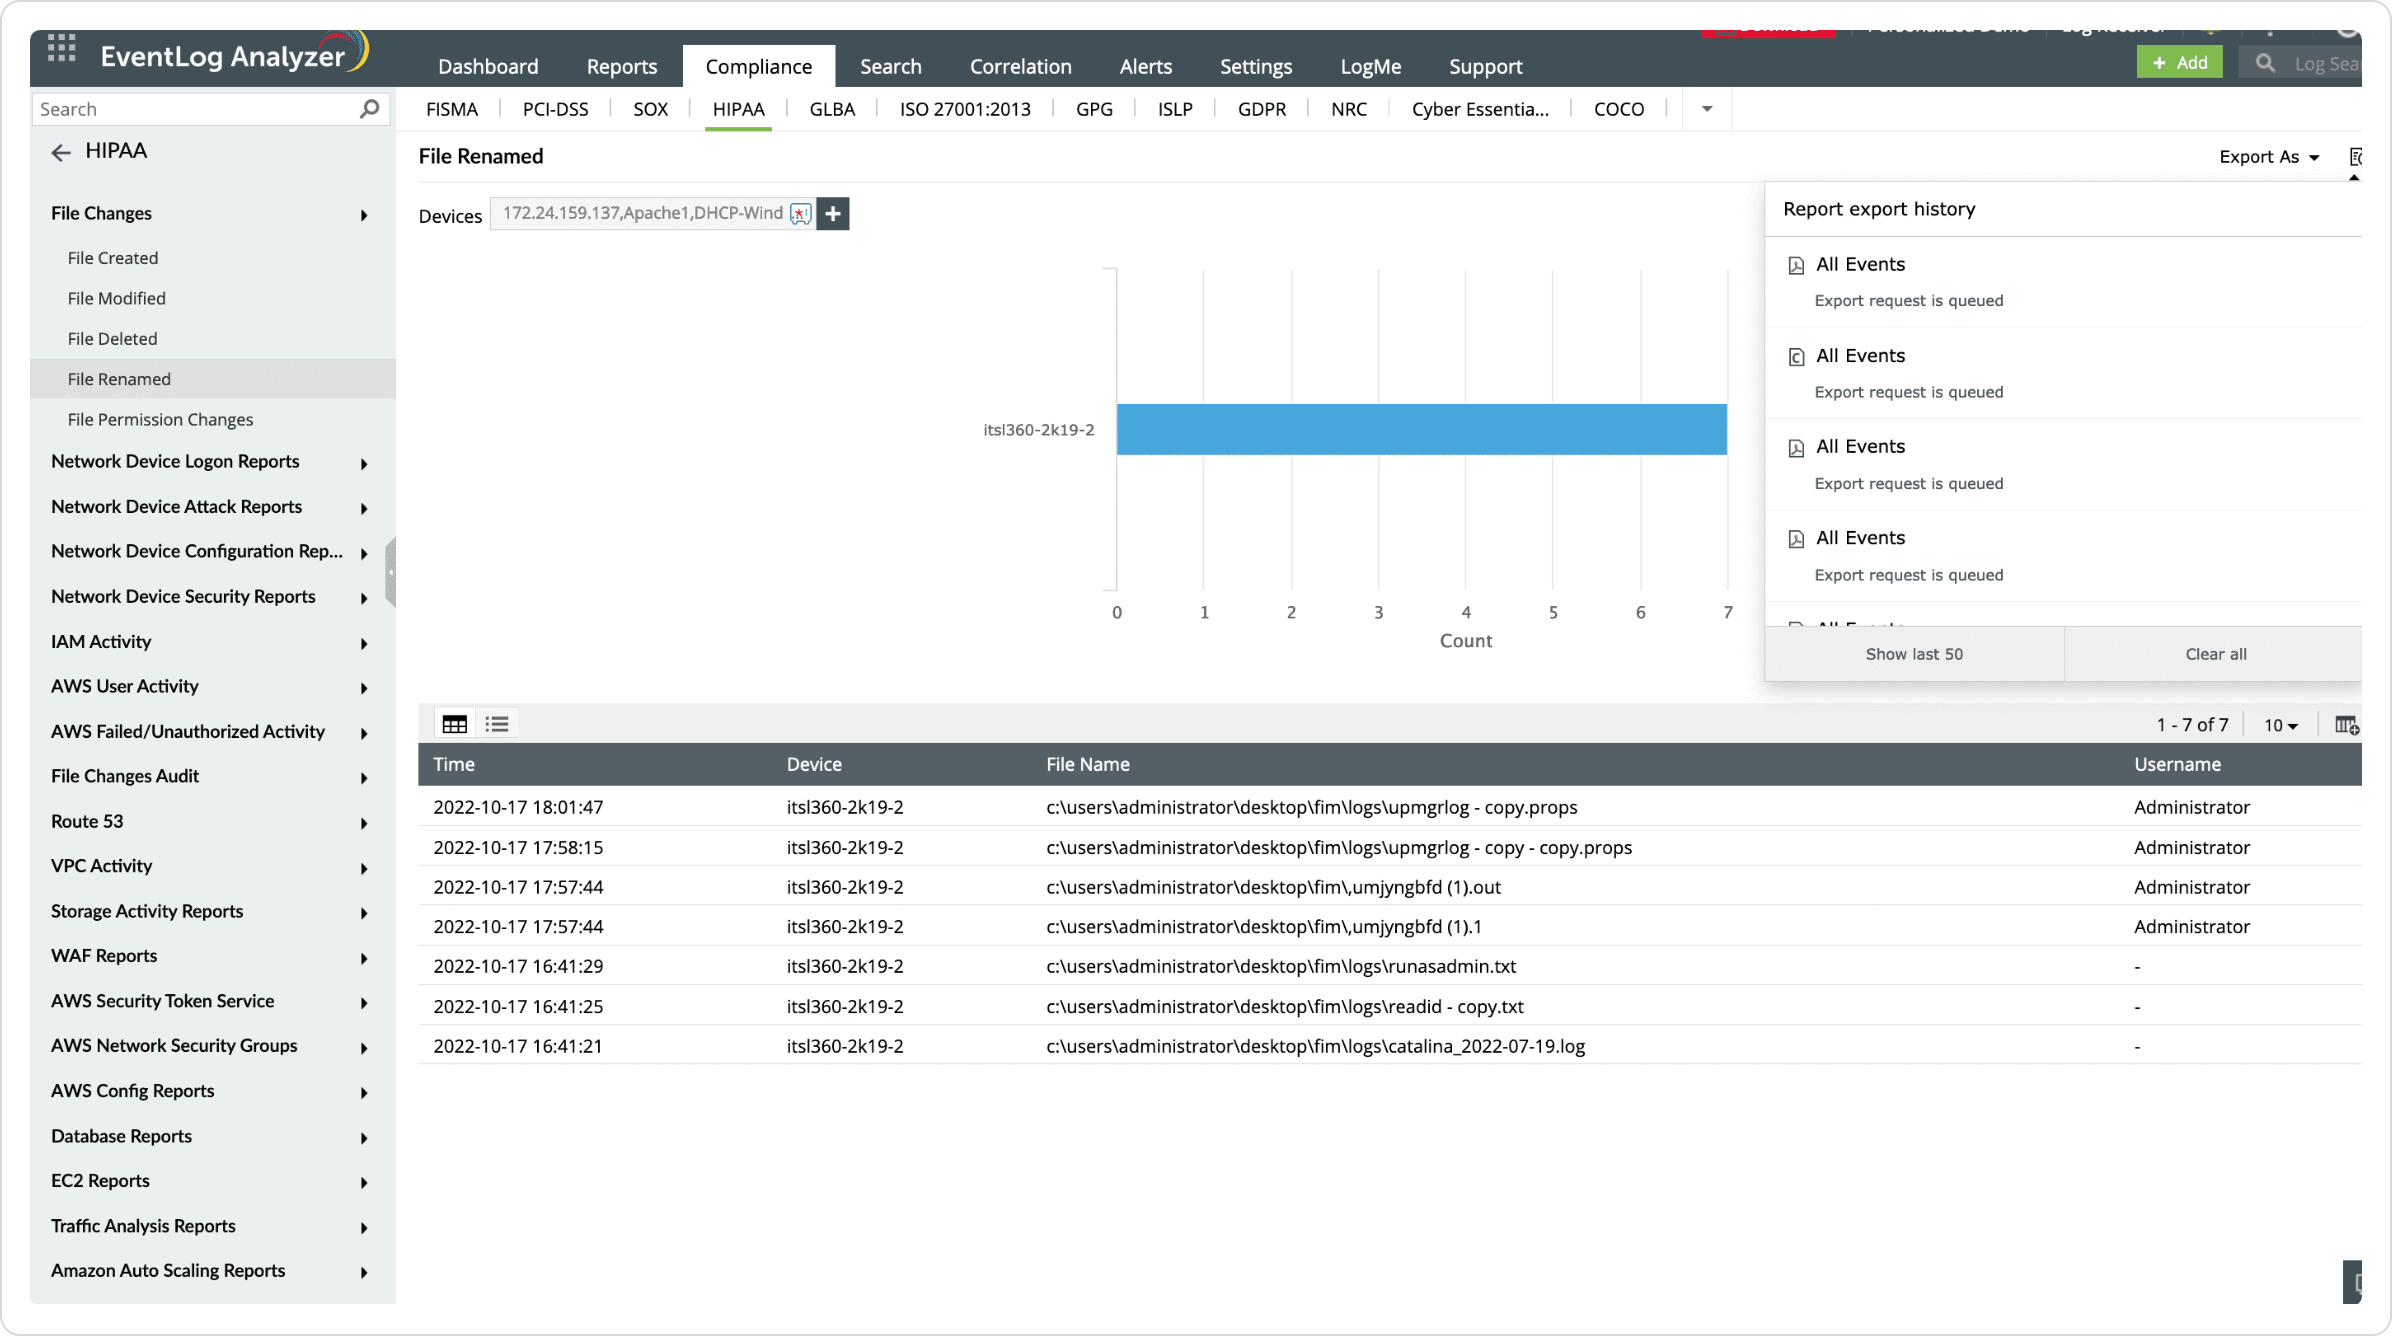
Task: Click the Show last 50 button
Action: (1914, 654)
